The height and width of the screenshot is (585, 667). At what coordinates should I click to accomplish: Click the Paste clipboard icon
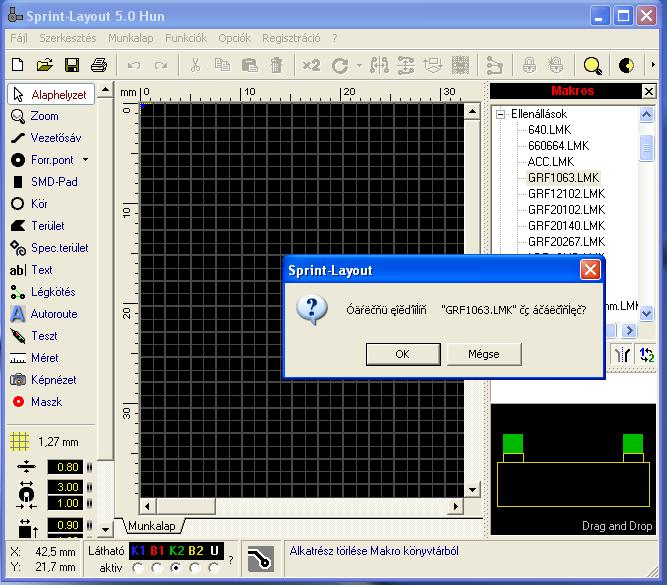pyautogui.click(x=249, y=65)
